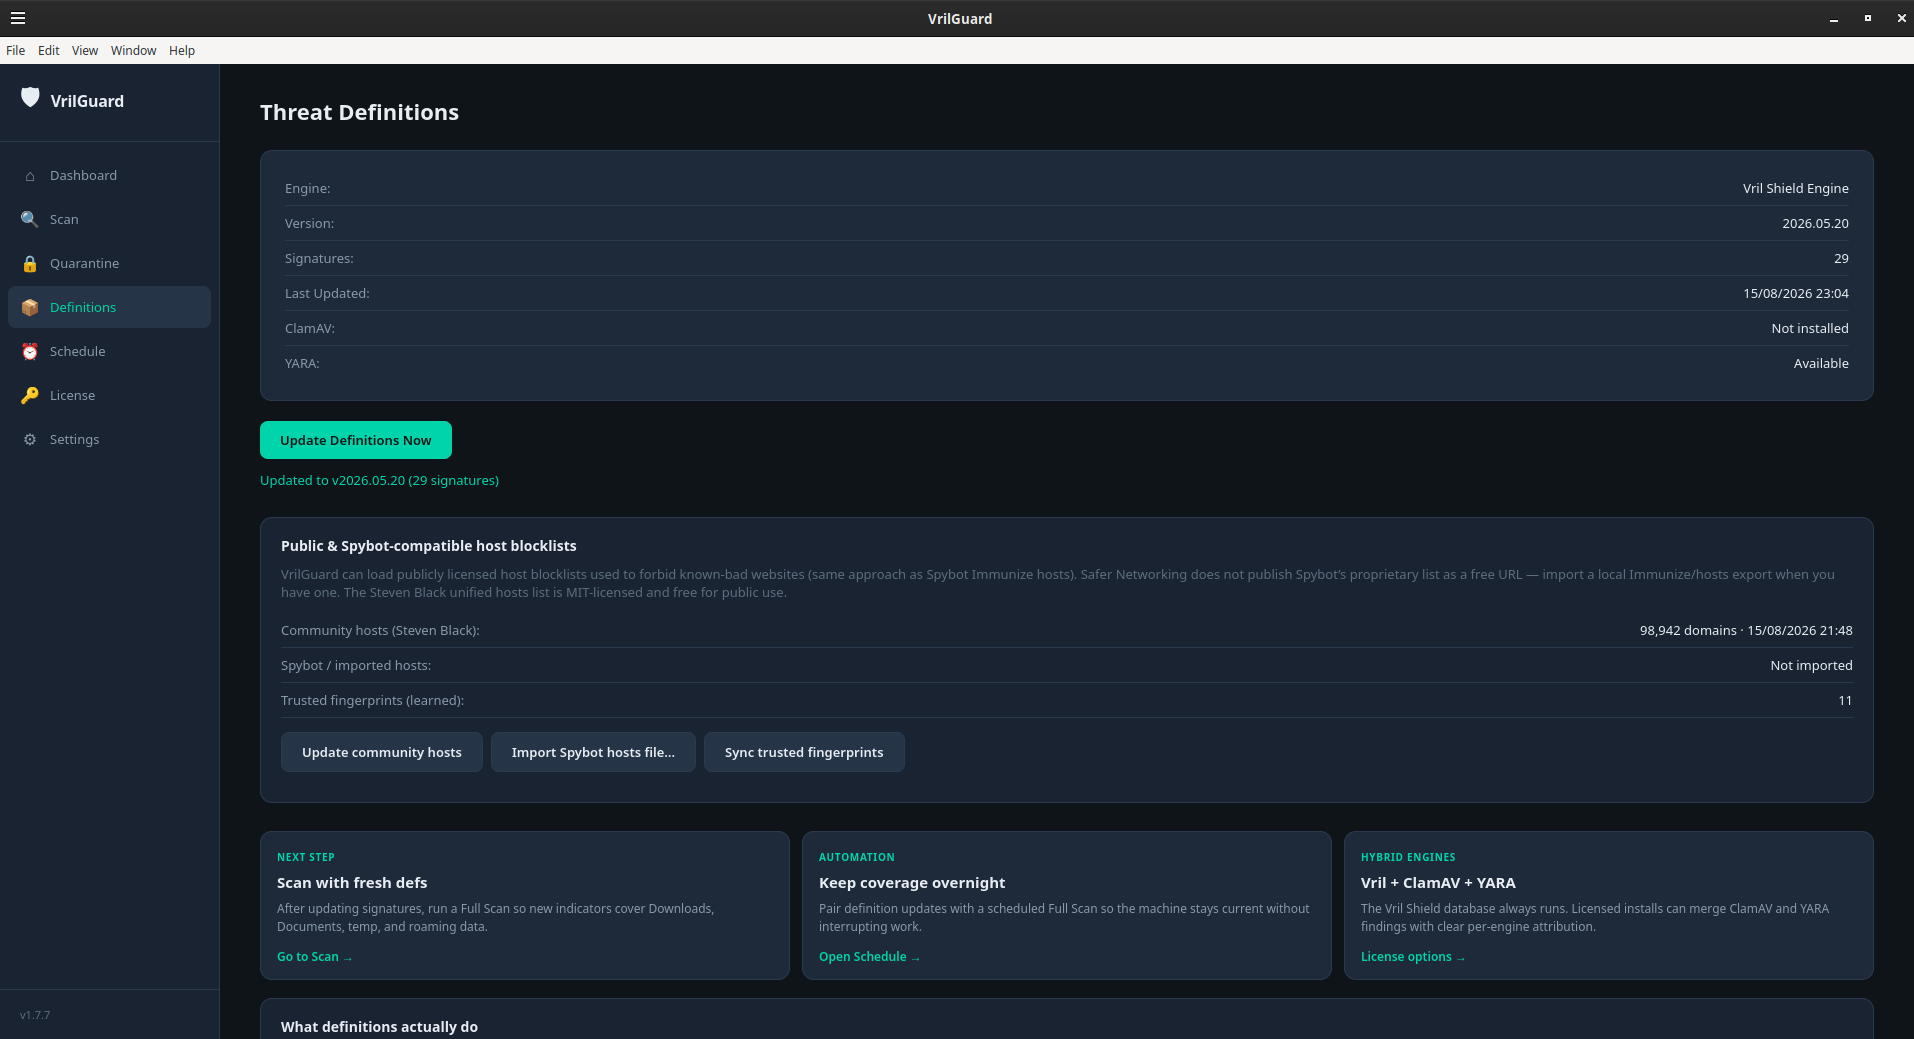
Task: Open the Quarantine section
Action: (109, 263)
